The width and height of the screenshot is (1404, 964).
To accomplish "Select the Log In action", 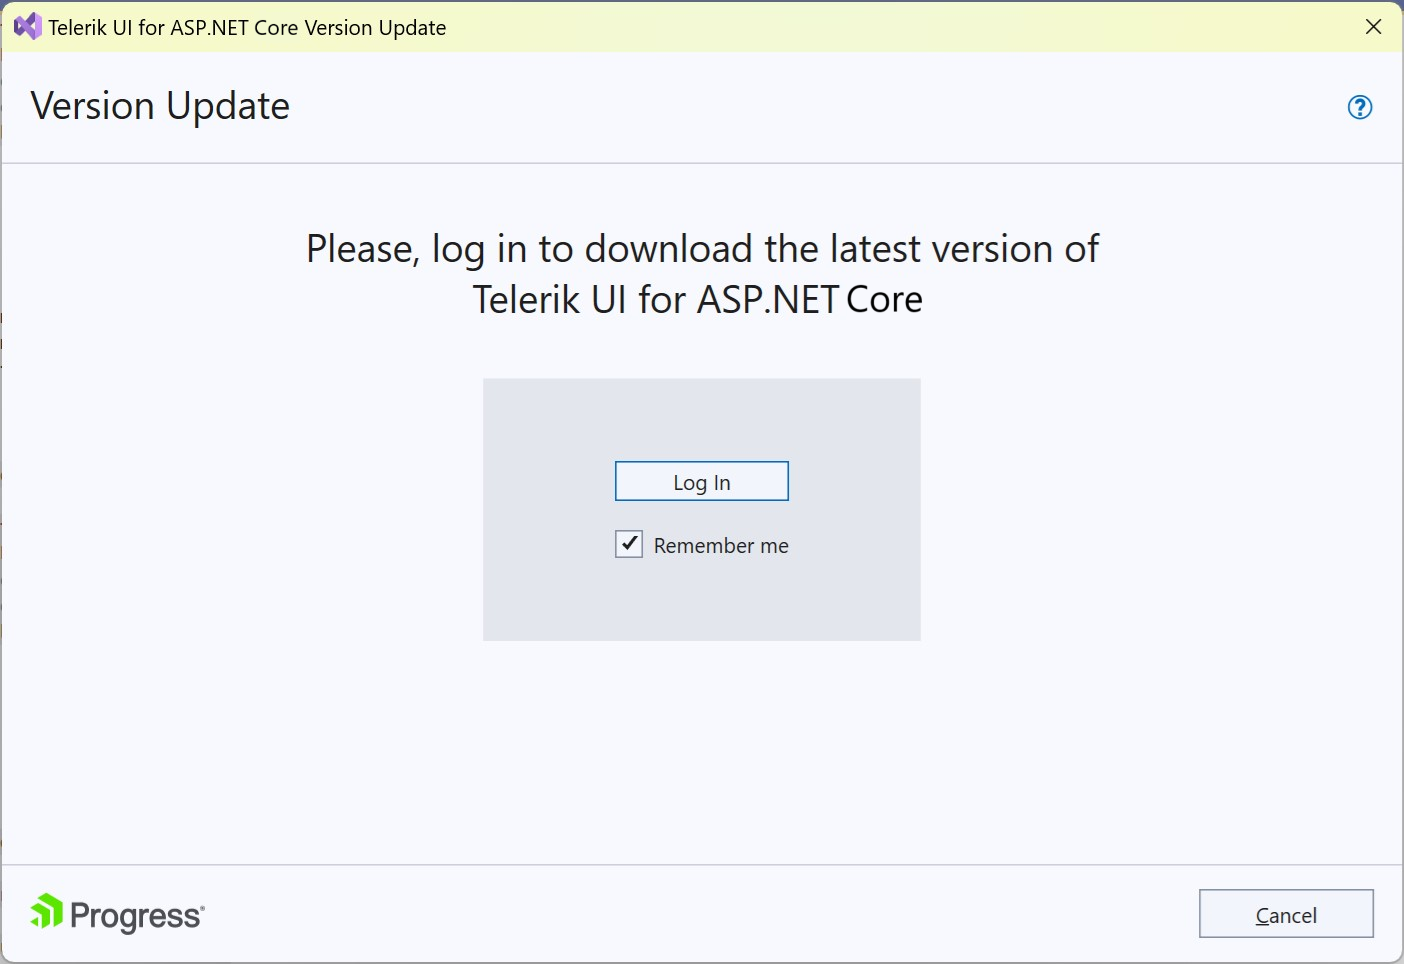I will pos(701,481).
